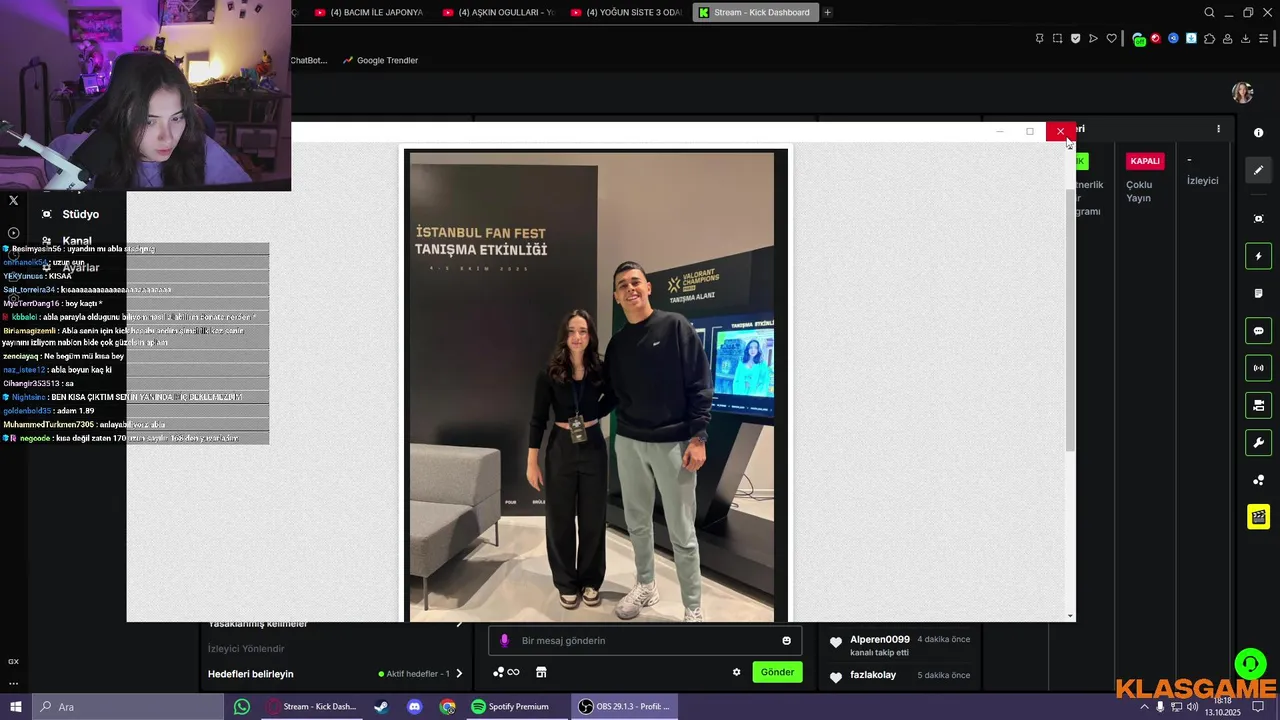Open Windows notification center icon
The height and width of the screenshot is (720, 1280).
[1258, 707]
